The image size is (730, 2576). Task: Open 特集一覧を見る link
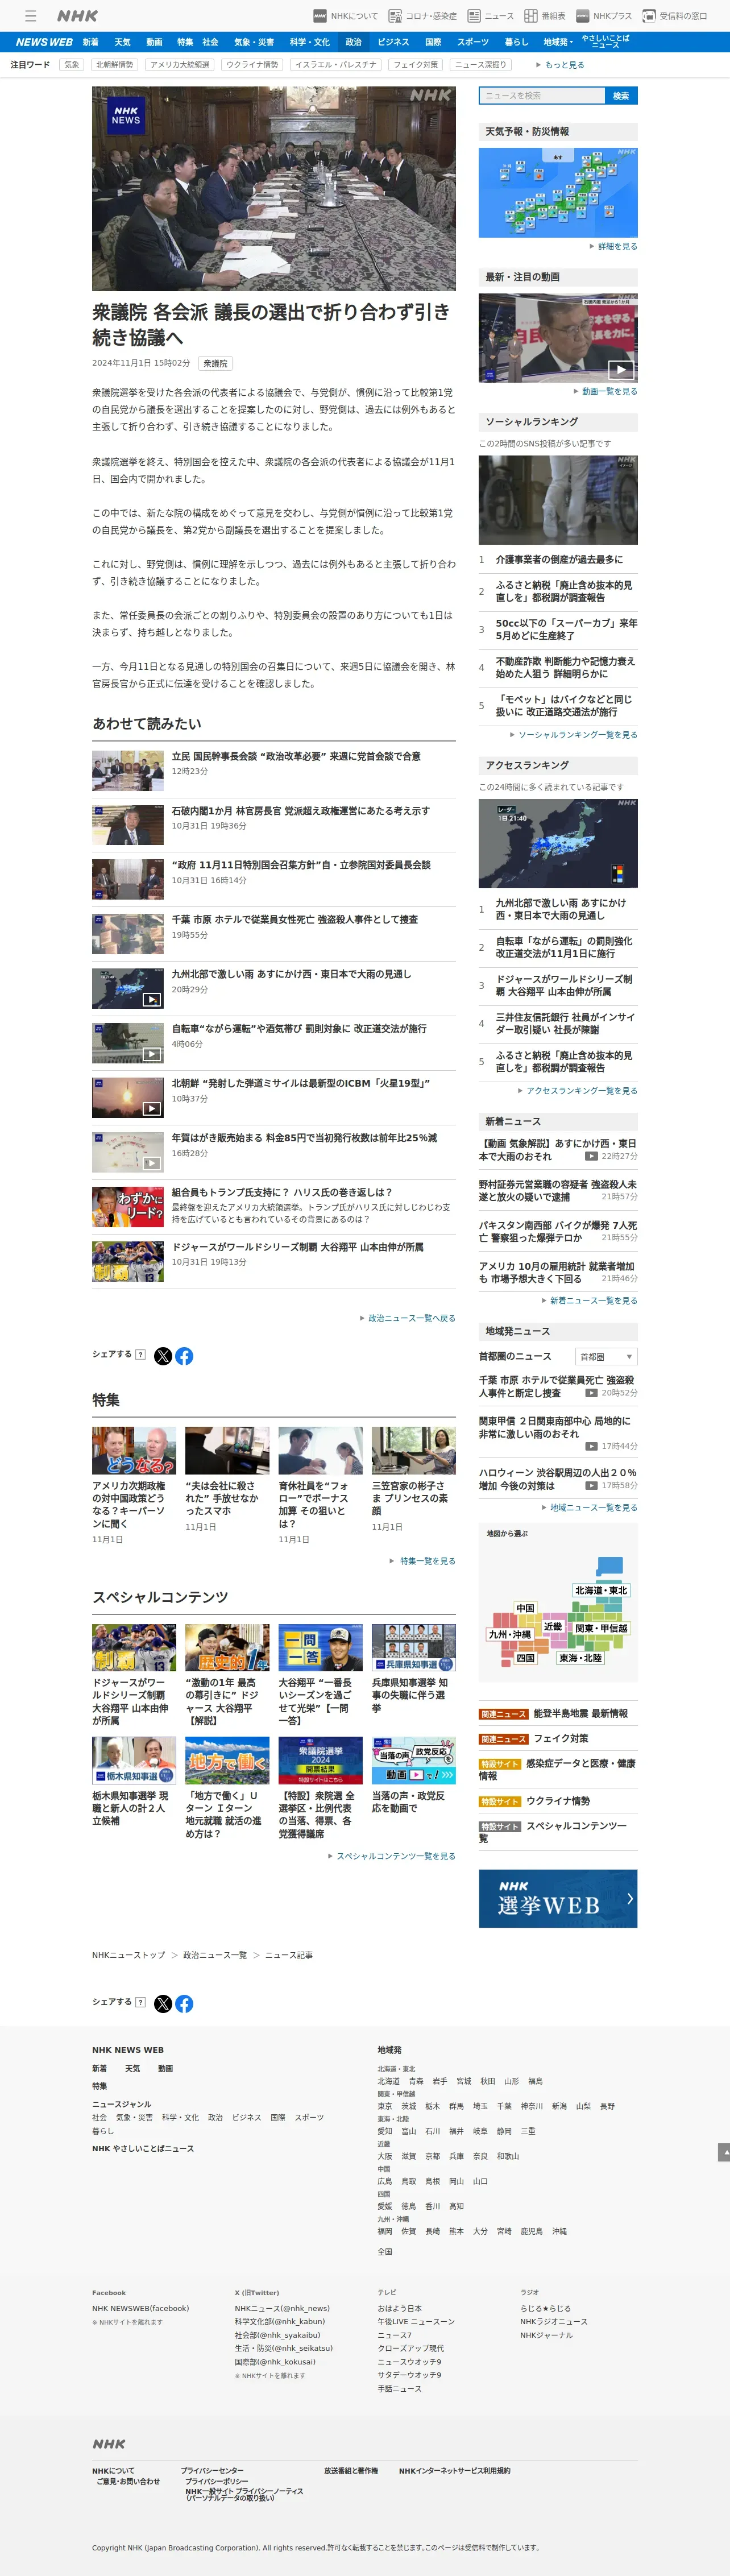(423, 1561)
